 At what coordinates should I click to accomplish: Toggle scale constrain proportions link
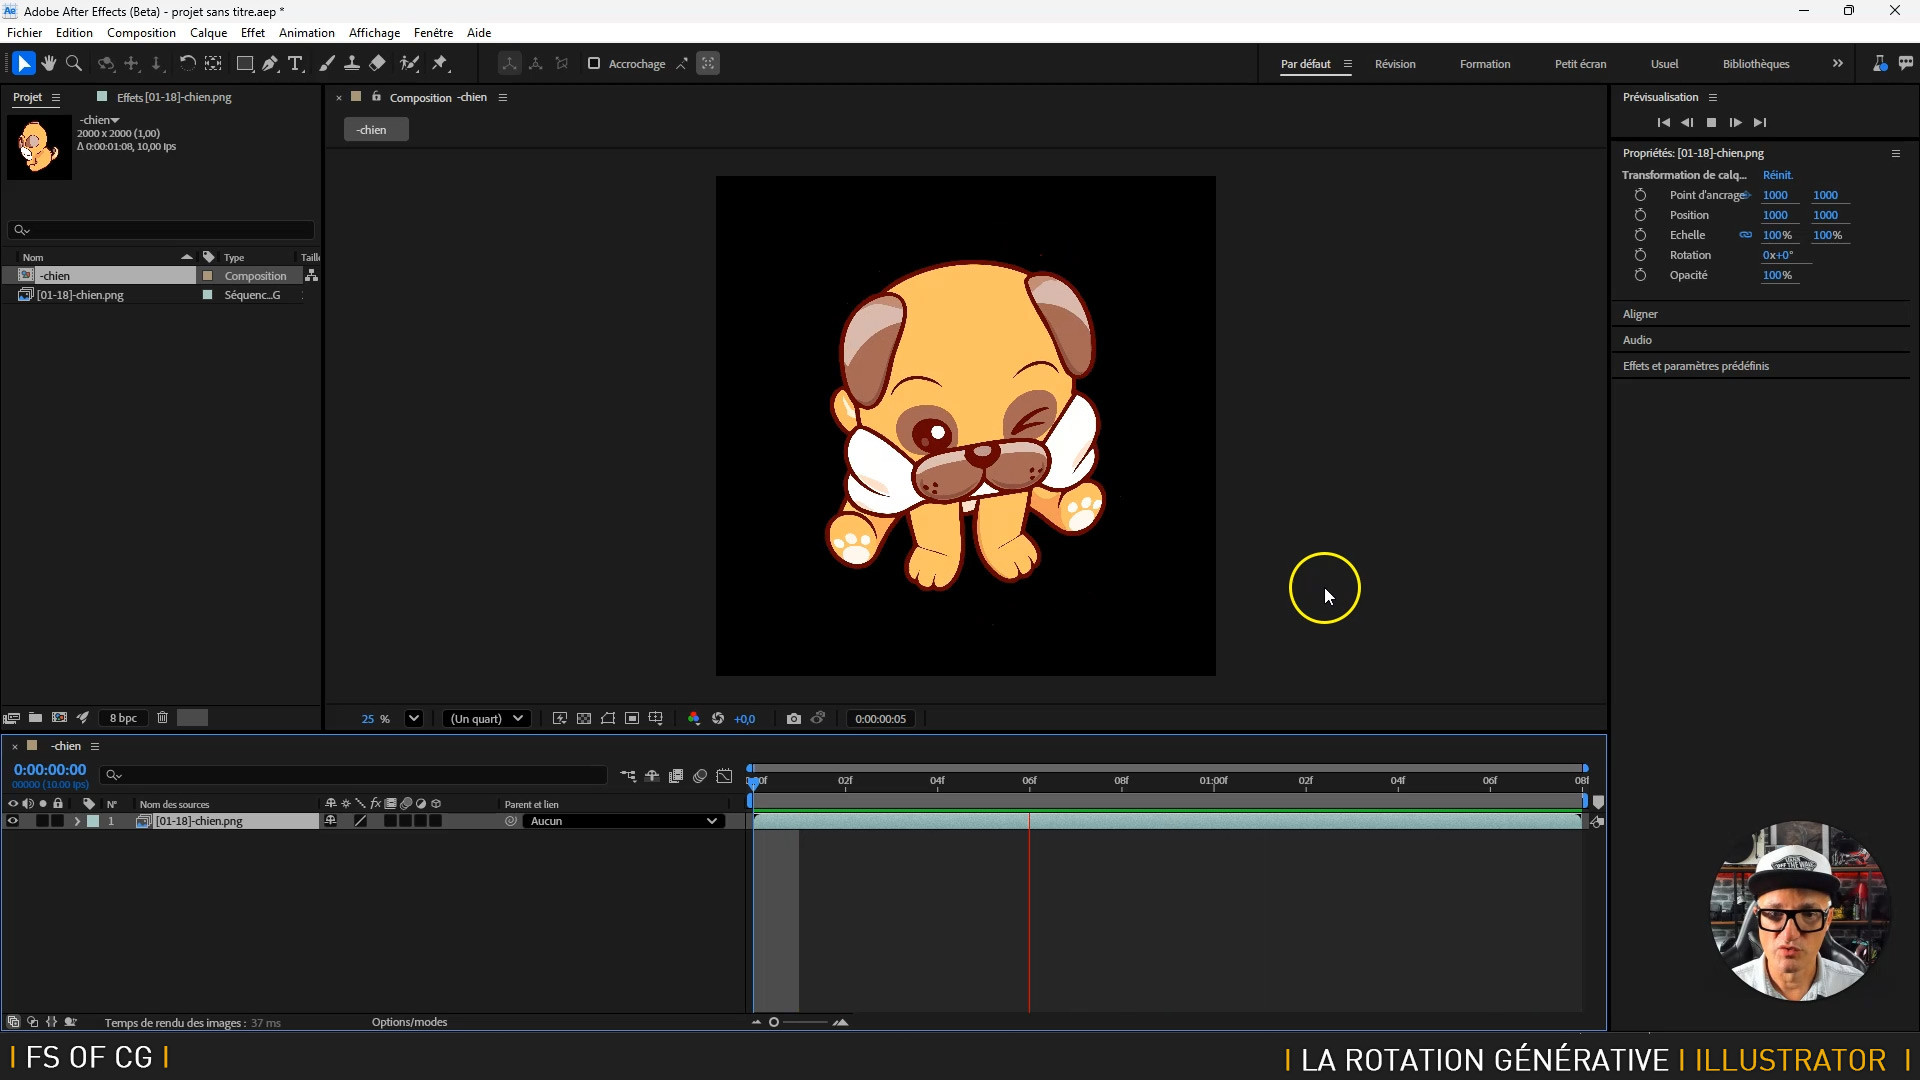point(1745,235)
